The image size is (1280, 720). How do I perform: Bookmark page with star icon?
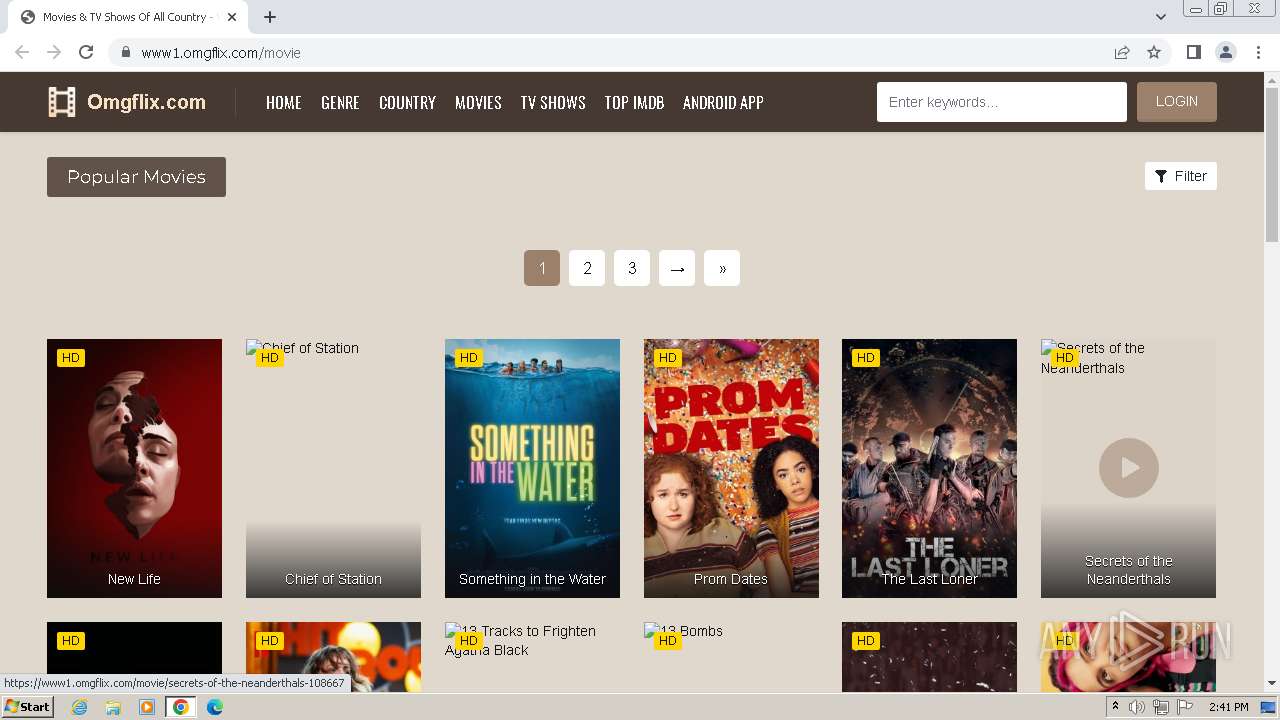pyautogui.click(x=1154, y=52)
